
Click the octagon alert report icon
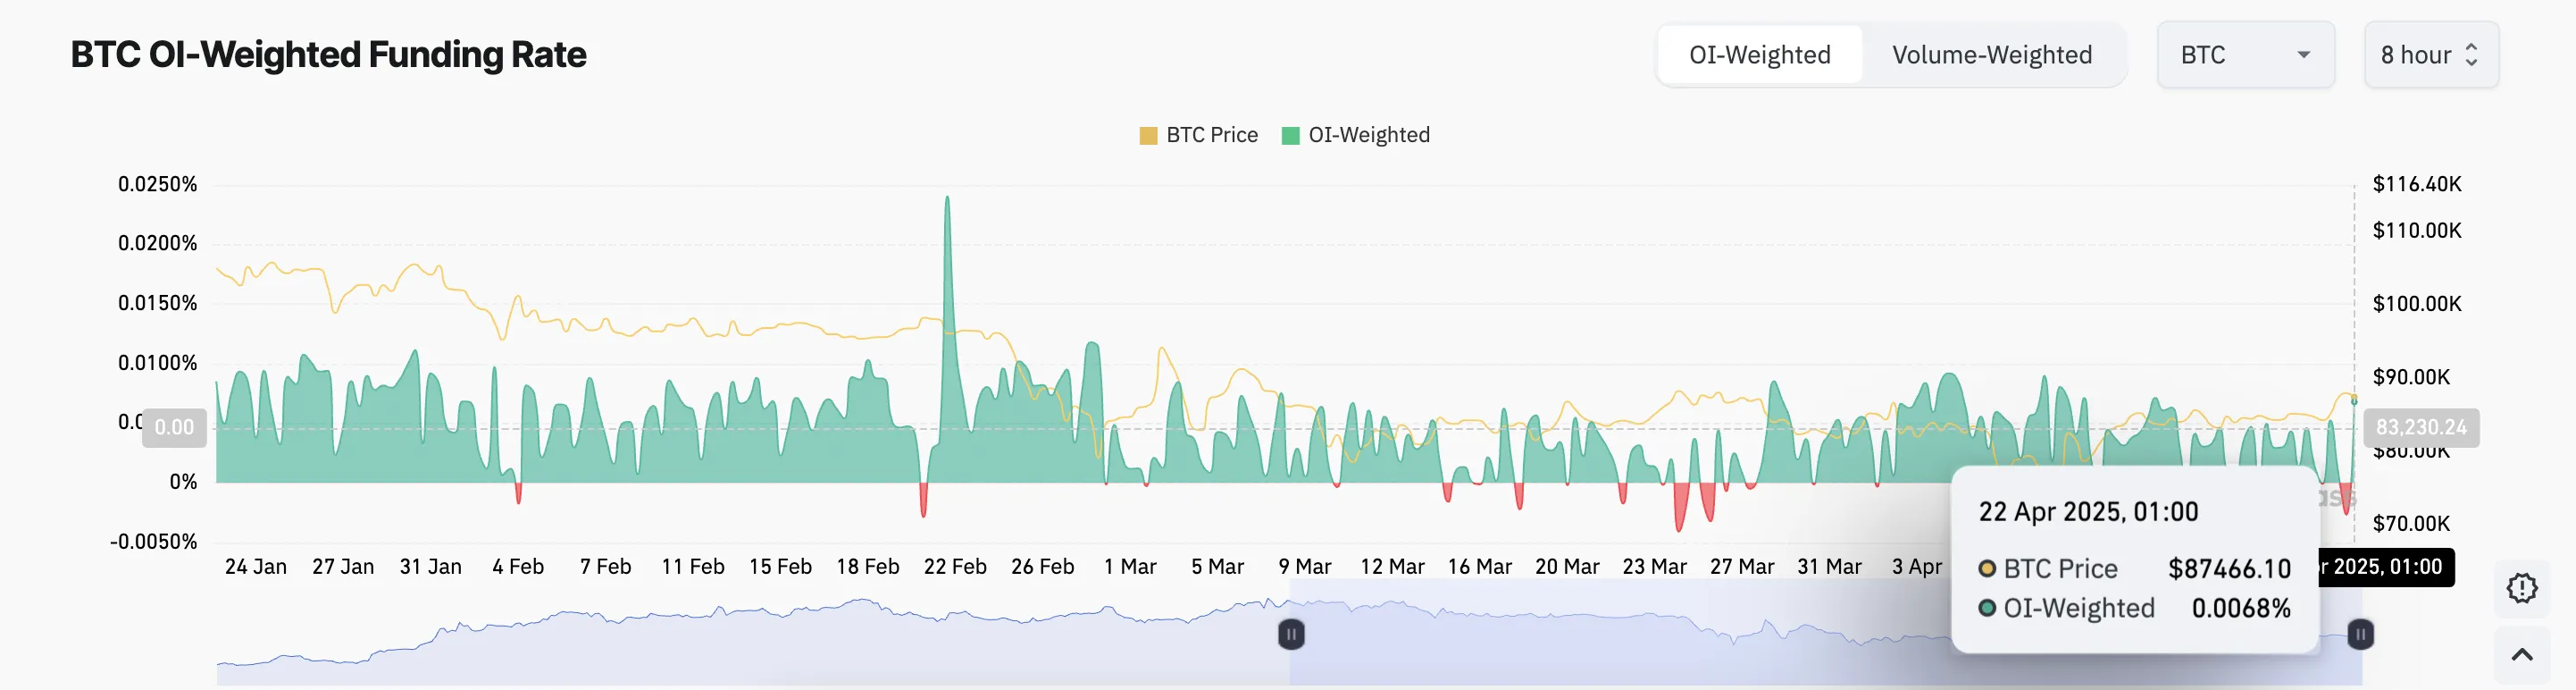(2521, 588)
